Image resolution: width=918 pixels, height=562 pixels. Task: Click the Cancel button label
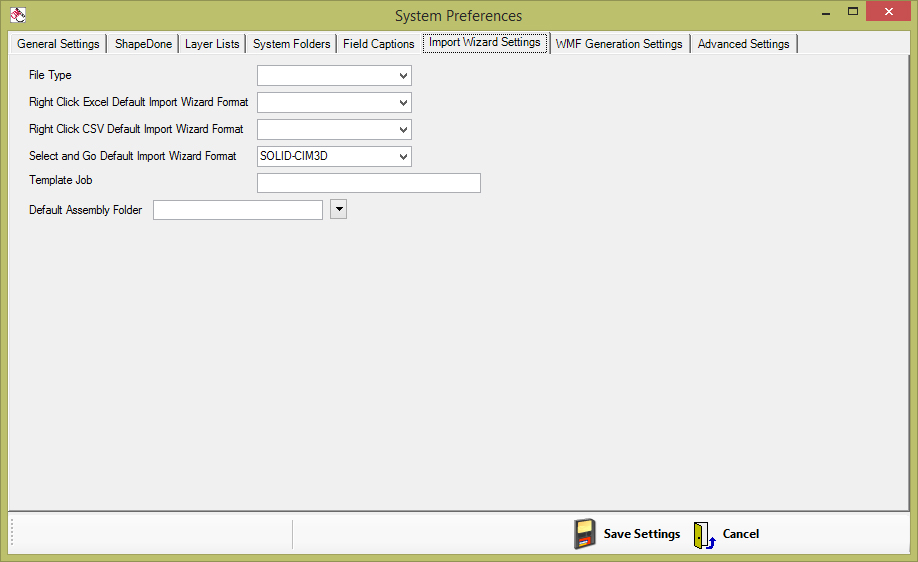[741, 534]
